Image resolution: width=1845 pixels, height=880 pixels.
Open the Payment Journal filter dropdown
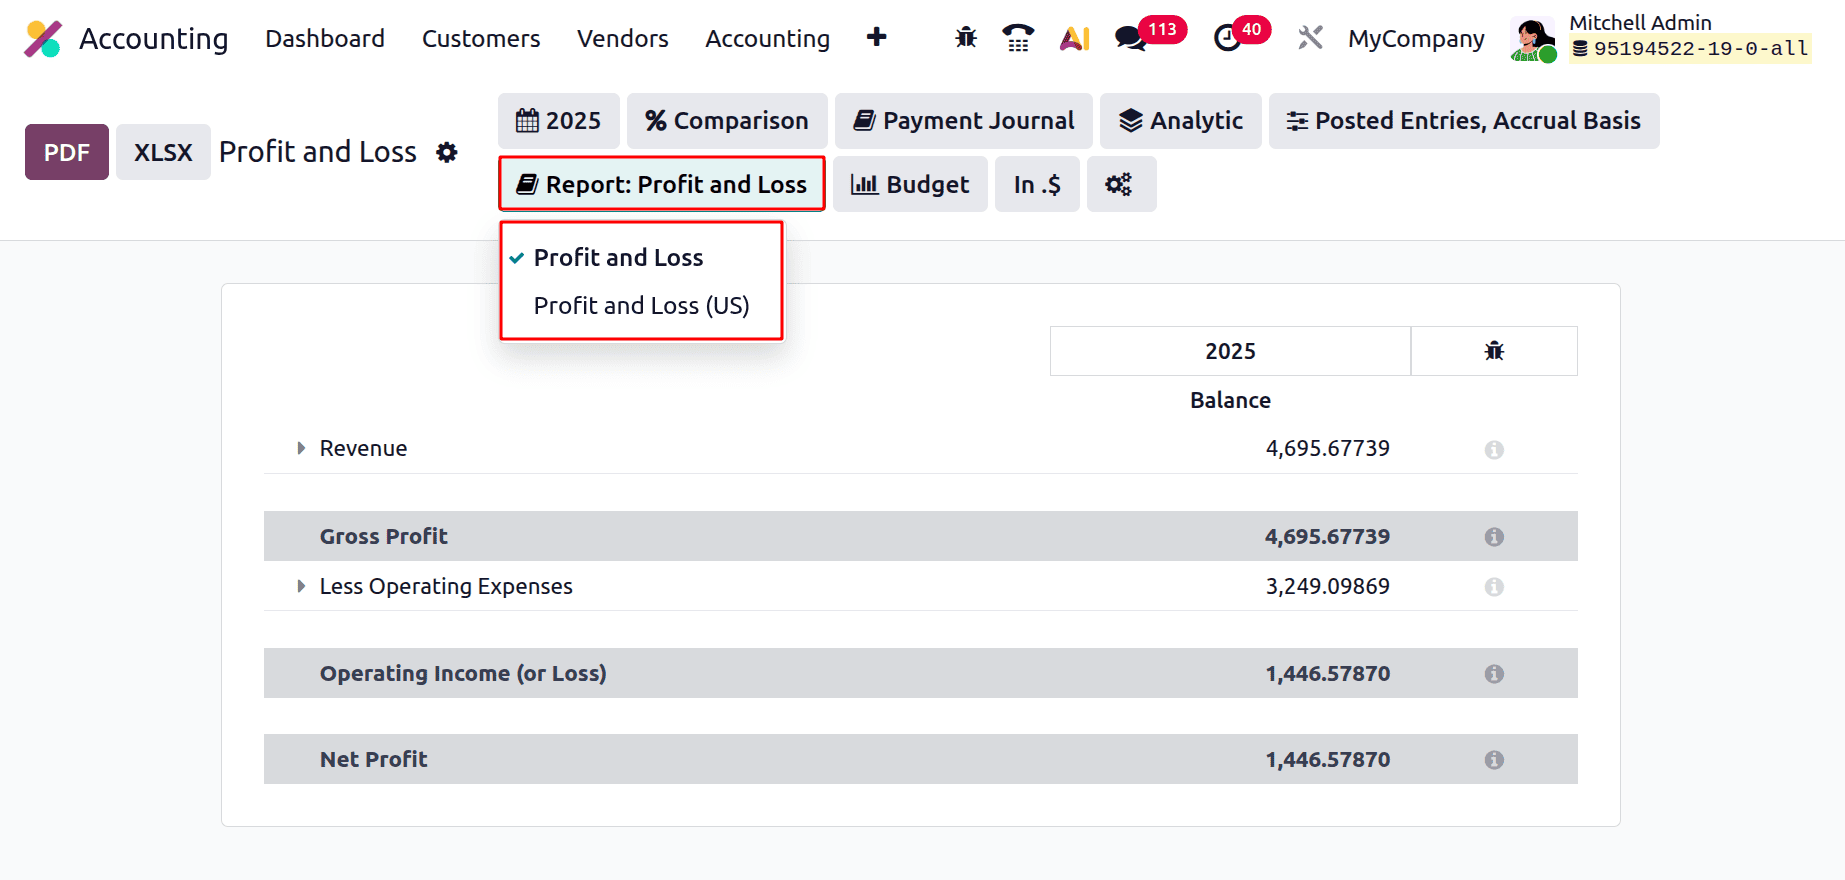964,121
